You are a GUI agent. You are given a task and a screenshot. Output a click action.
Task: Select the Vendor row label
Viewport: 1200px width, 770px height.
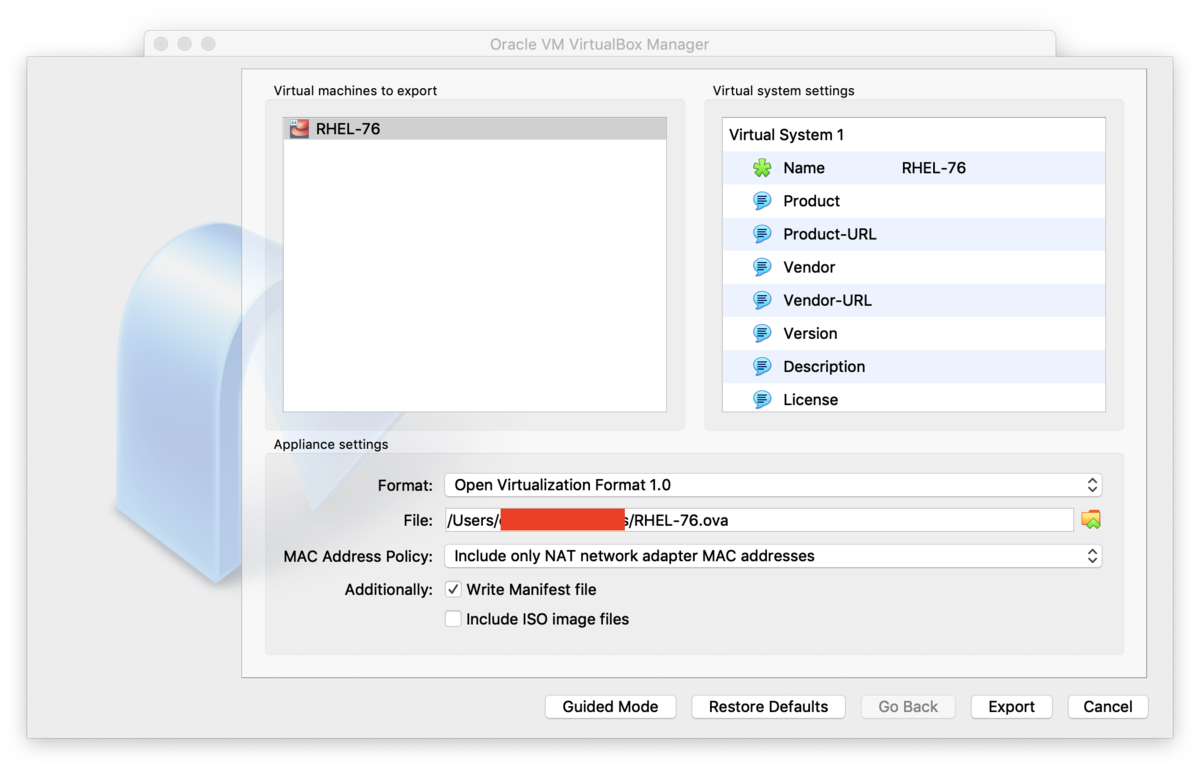pos(809,267)
